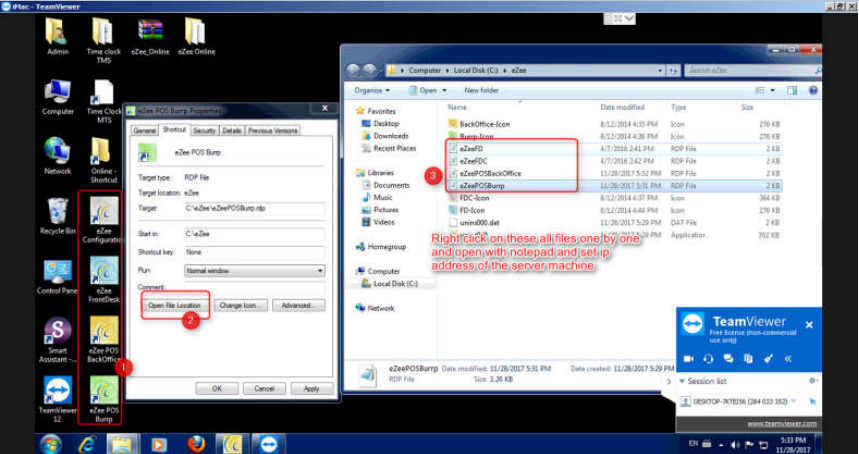The height and width of the screenshot is (454, 859).
Task: Sort files by Date modified column
Action: (622, 107)
